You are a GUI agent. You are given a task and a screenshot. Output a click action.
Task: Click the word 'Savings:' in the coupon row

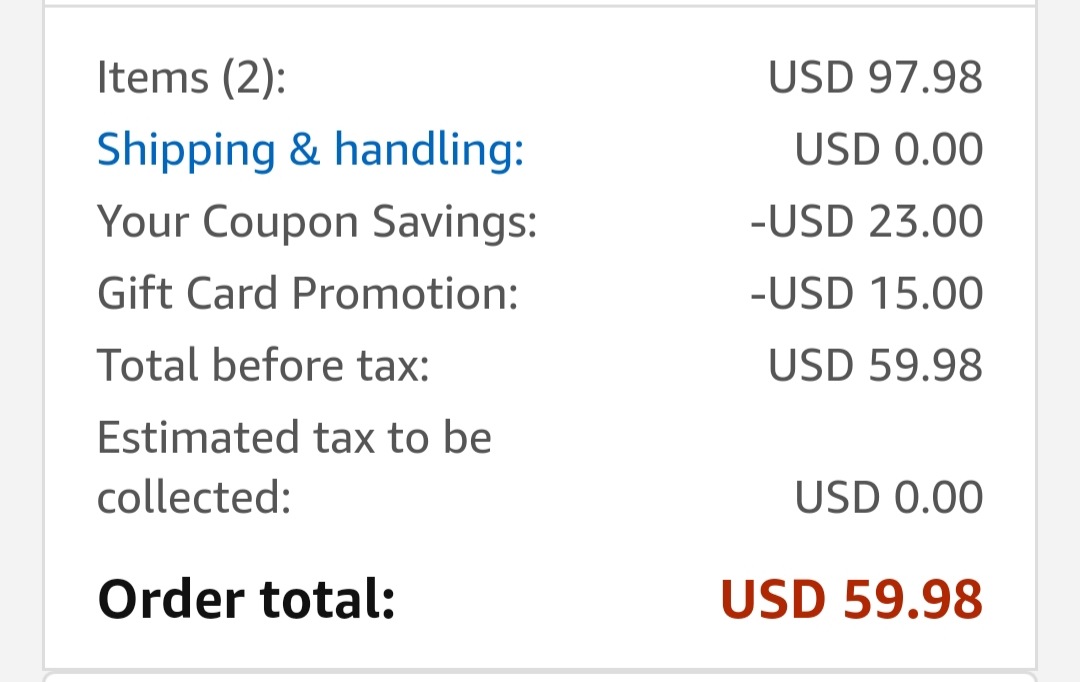click(455, 222)
